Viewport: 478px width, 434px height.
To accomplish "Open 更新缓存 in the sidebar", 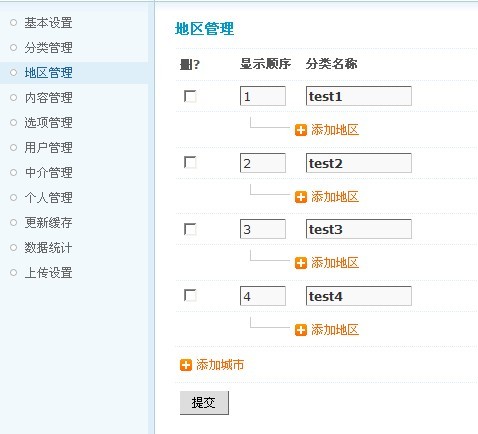I will click(48, 223).
